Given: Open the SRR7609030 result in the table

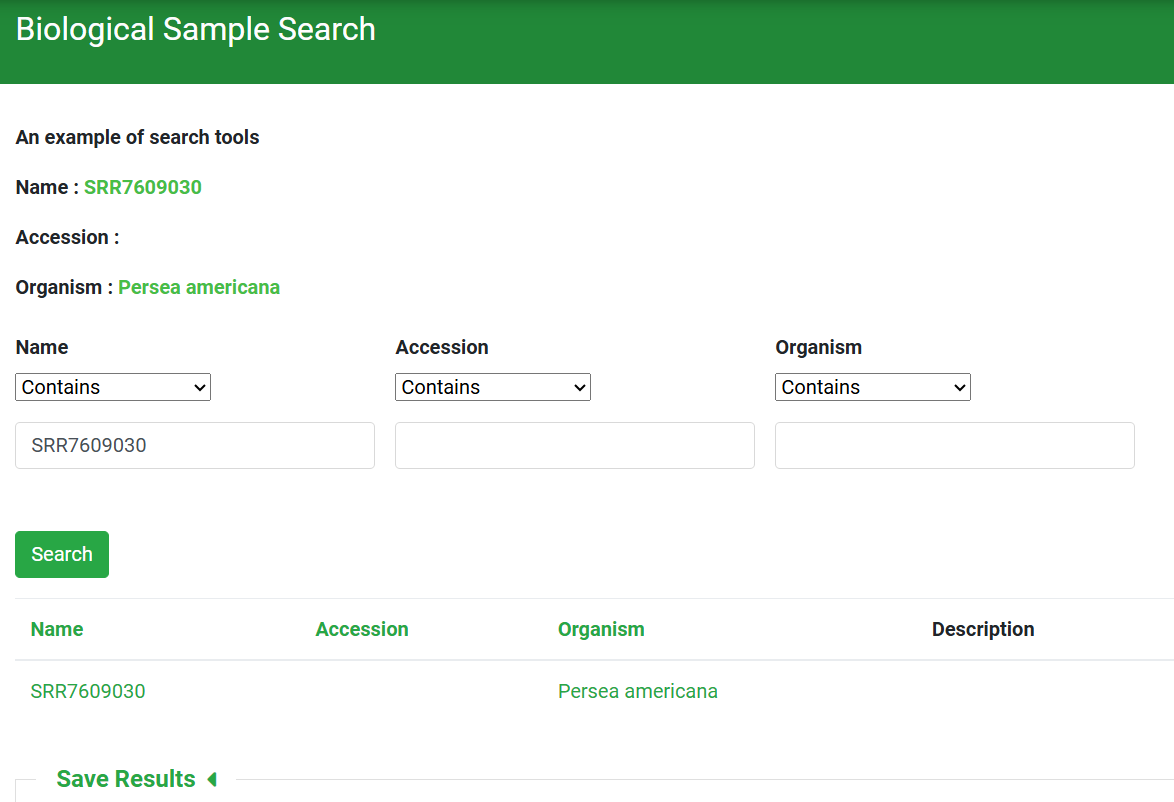Looking at the screenshot, I should tap(88, 691).
